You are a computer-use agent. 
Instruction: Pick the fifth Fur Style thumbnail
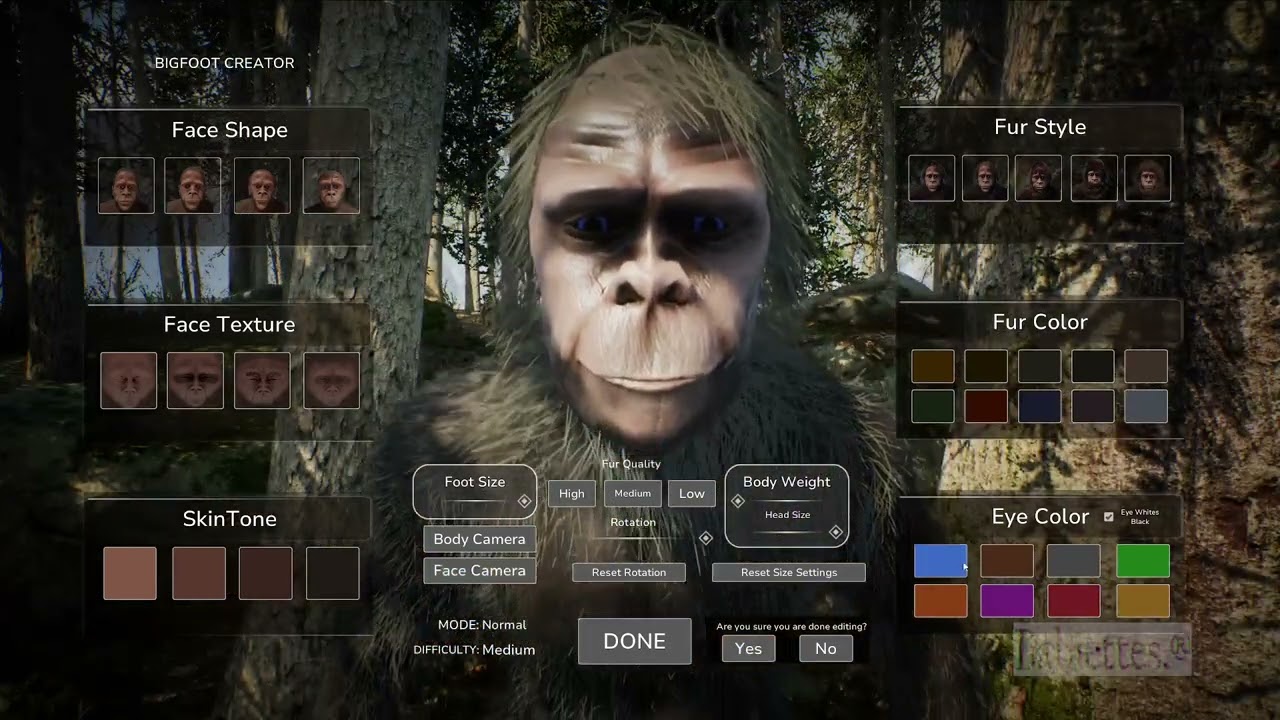(1147, 178)
